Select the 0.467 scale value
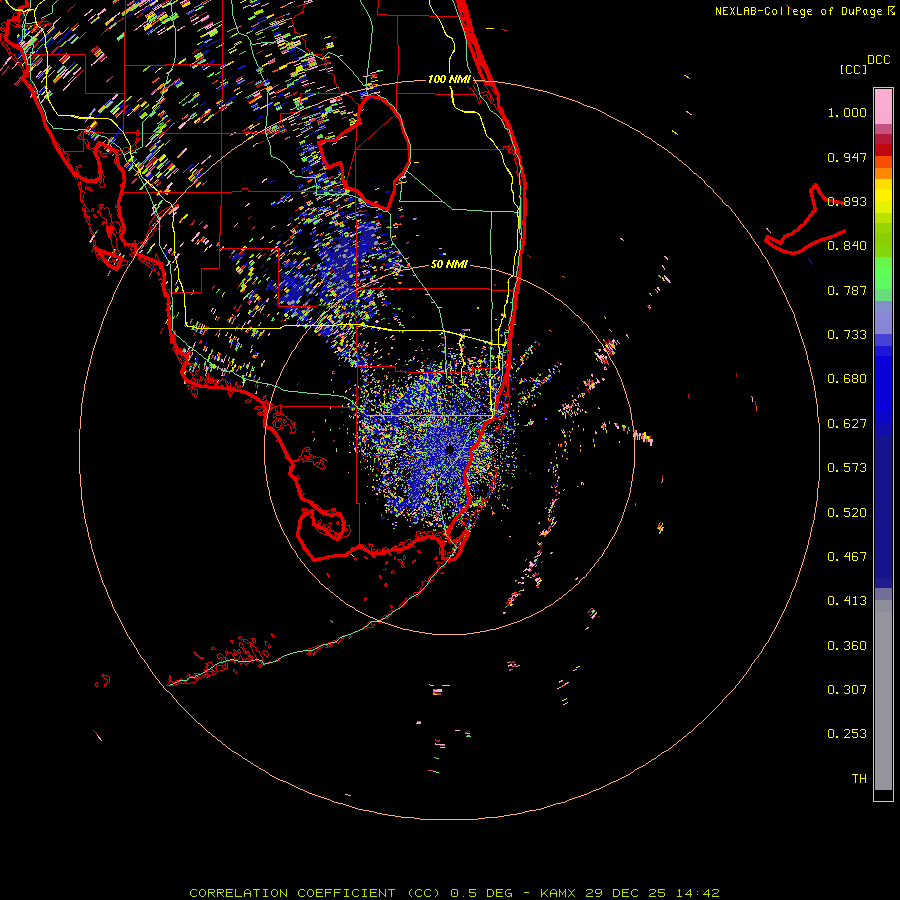This screenshot has width=900, height=900. click(847, 557)
